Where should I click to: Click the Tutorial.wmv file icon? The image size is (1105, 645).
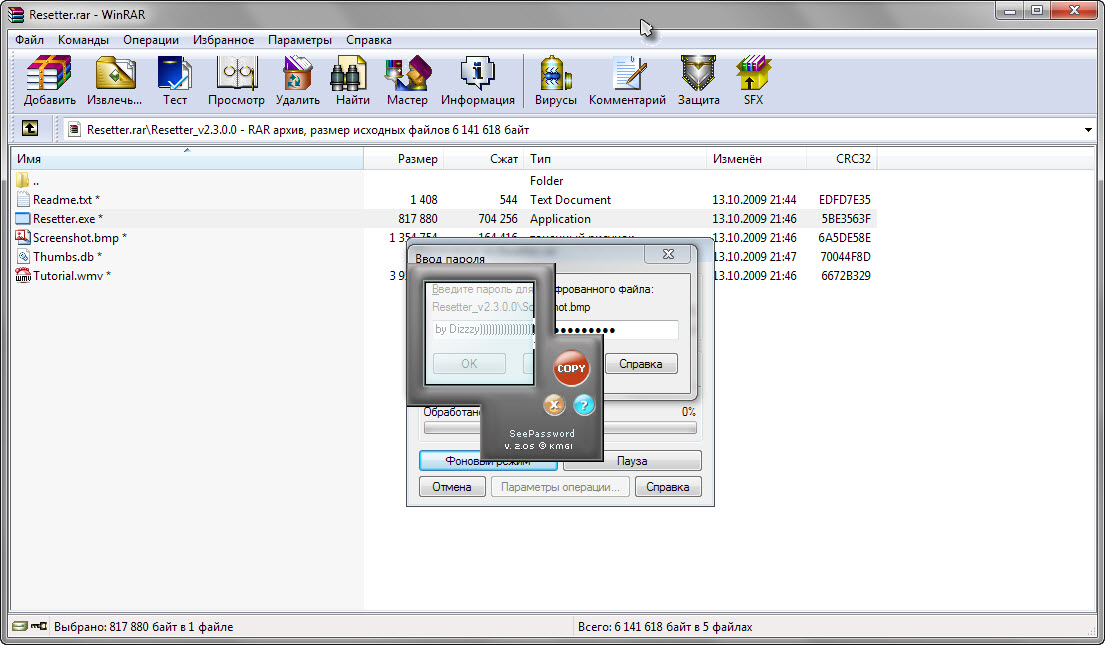tap(23, 276)
